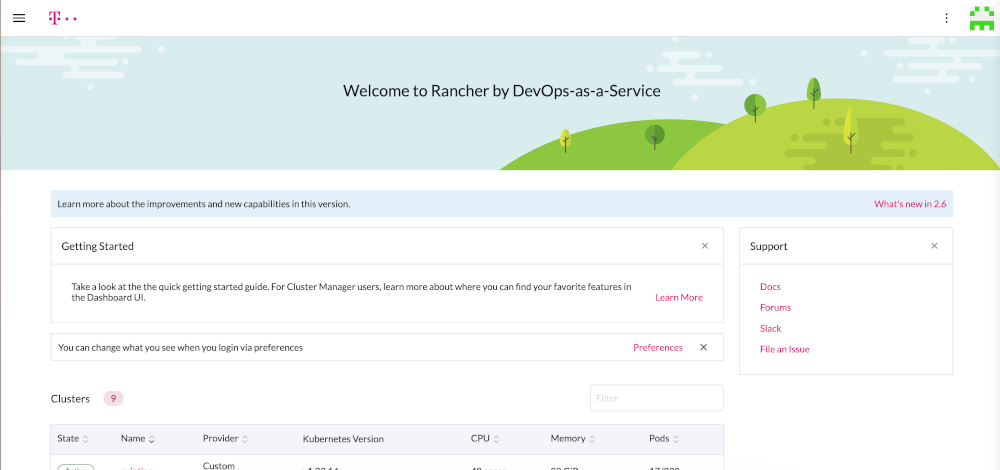Click the Kubernetes Version column header
The height and width of the screenshot is (470, 1000).
[x=343, y=439]
